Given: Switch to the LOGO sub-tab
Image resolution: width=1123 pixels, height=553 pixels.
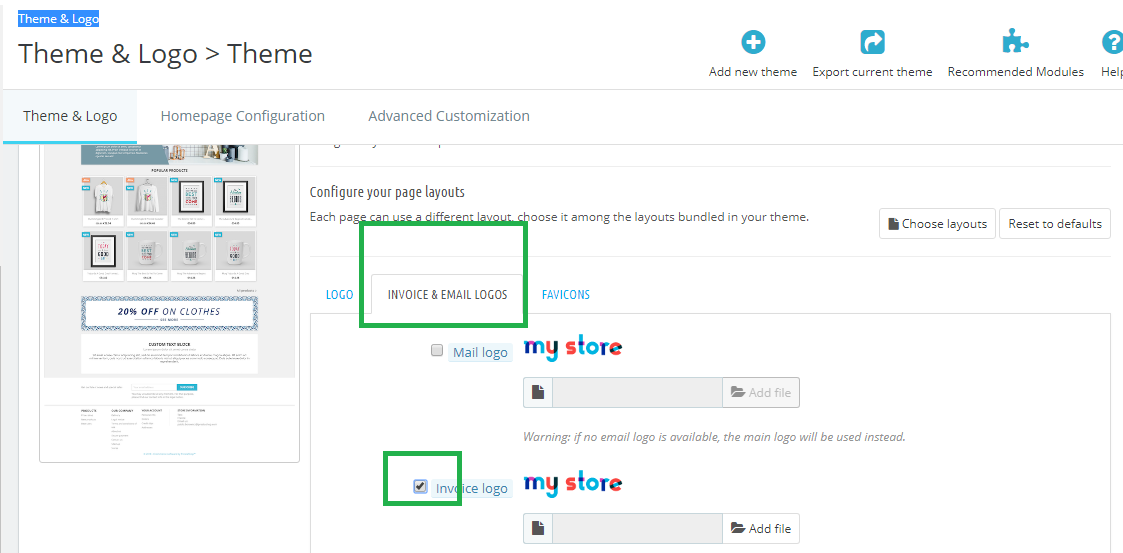Looking at the screenshot, I should coord(339,294).
